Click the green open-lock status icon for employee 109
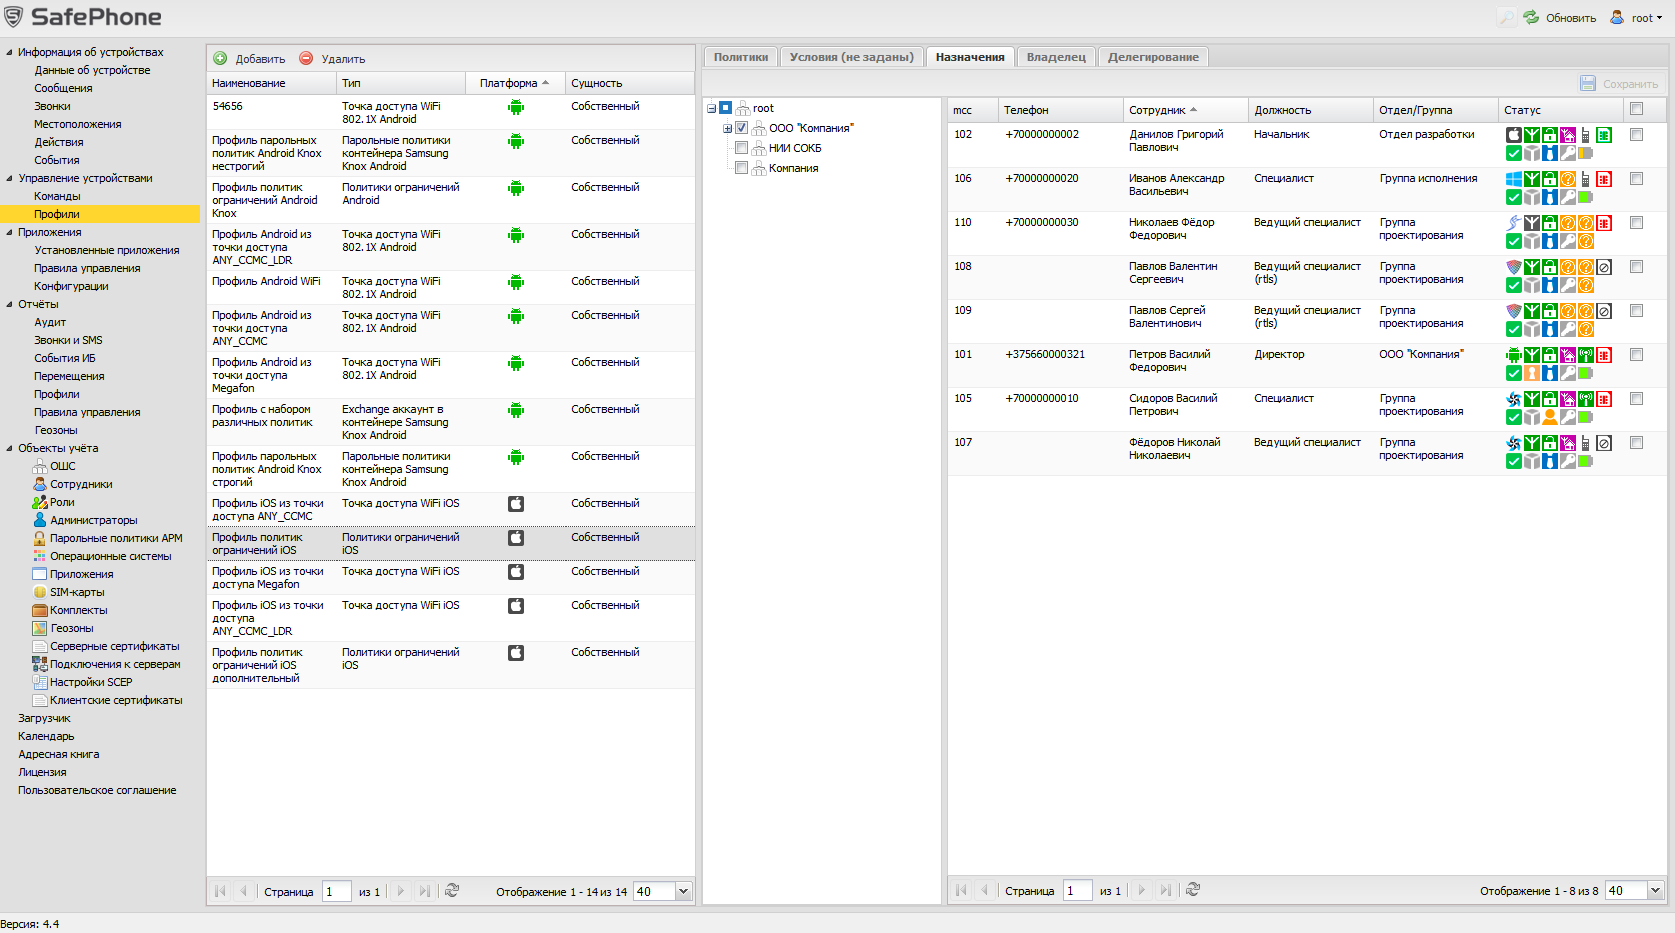This screenshot has width=1675, height=933. click(x=1550, y=311)
